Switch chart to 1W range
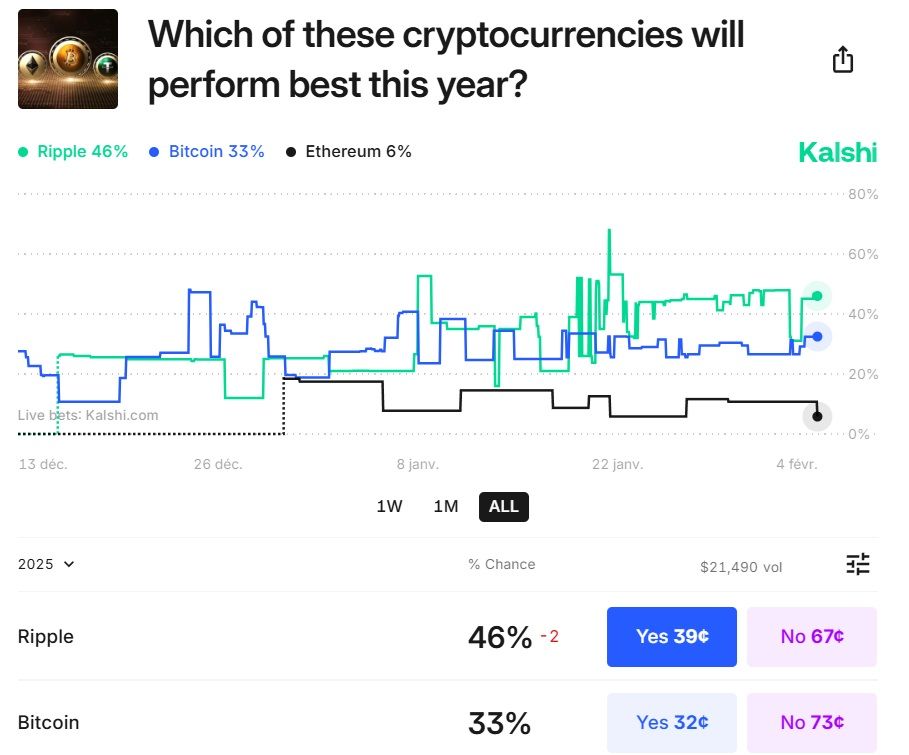 [x=389, y=507]
